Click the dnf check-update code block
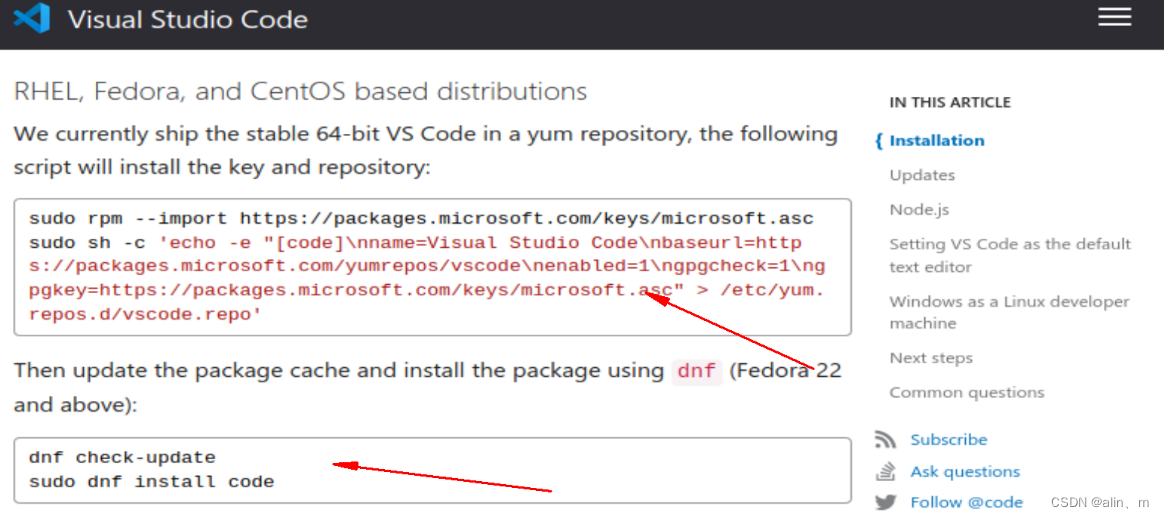1164x518 pixels. (432, 469)
